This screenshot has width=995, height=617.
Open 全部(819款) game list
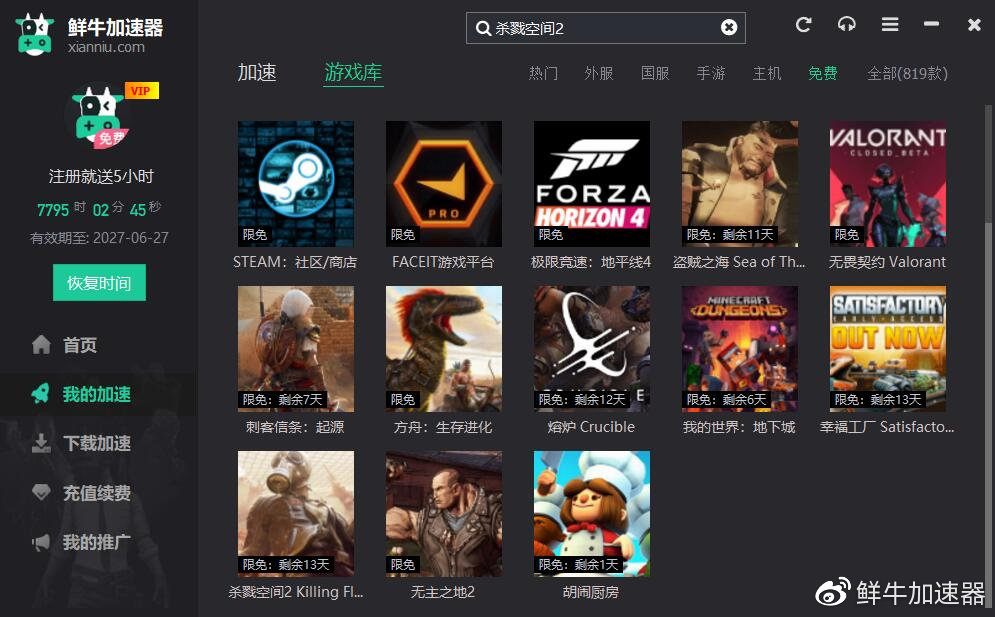(907, 73)
